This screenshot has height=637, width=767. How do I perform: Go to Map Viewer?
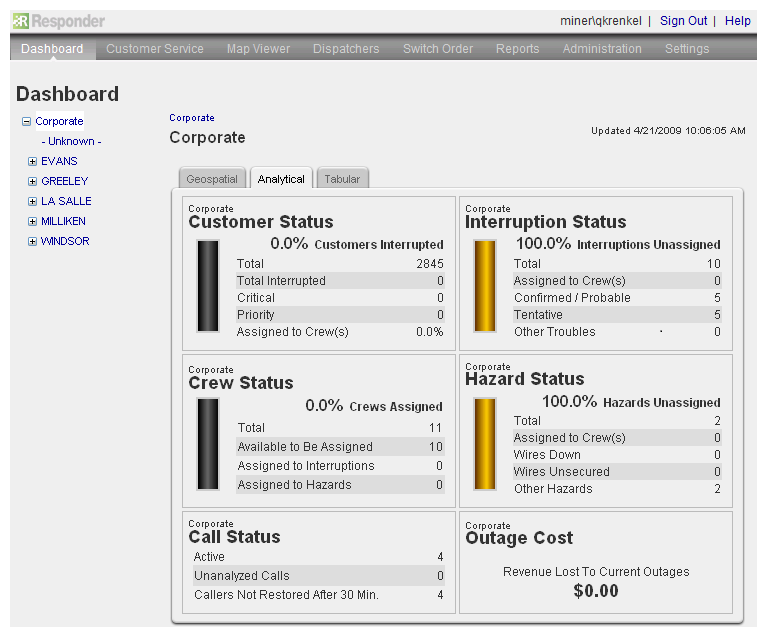258,48
